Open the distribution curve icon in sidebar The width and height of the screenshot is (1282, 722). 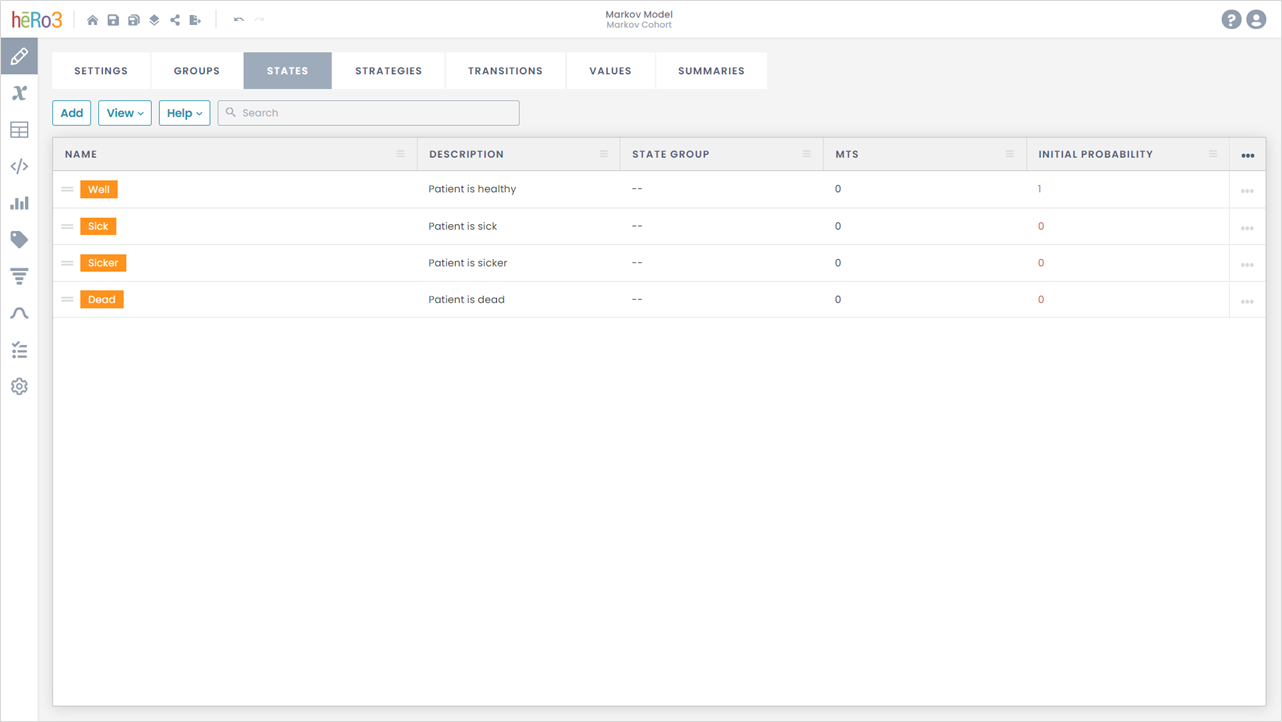click(19, 313)
